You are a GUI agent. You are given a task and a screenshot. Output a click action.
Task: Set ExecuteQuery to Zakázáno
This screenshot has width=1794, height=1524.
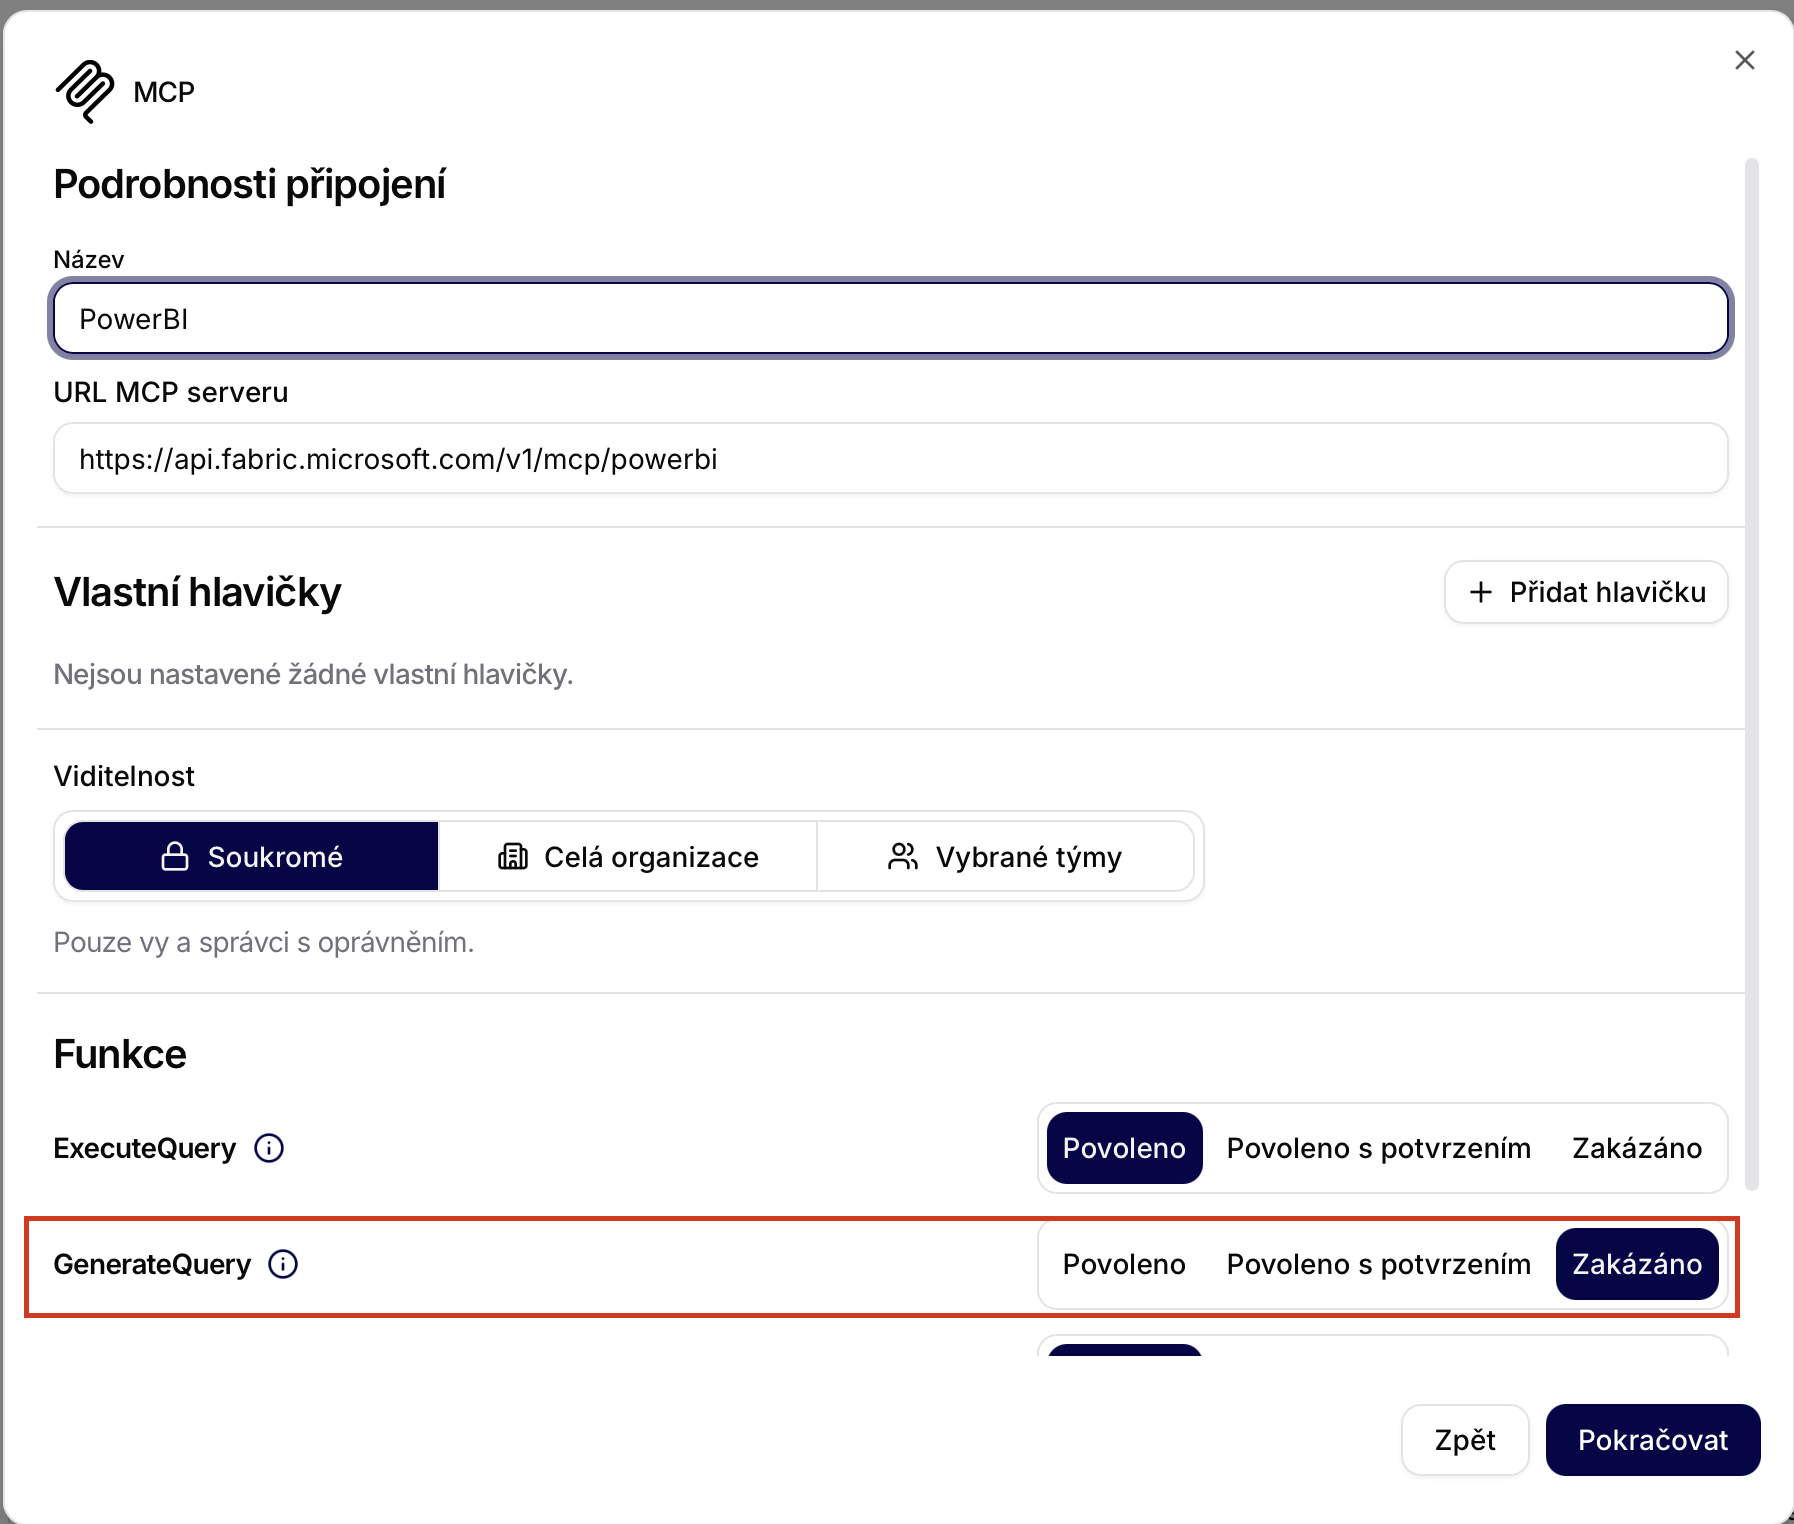coord(1637,1148)
